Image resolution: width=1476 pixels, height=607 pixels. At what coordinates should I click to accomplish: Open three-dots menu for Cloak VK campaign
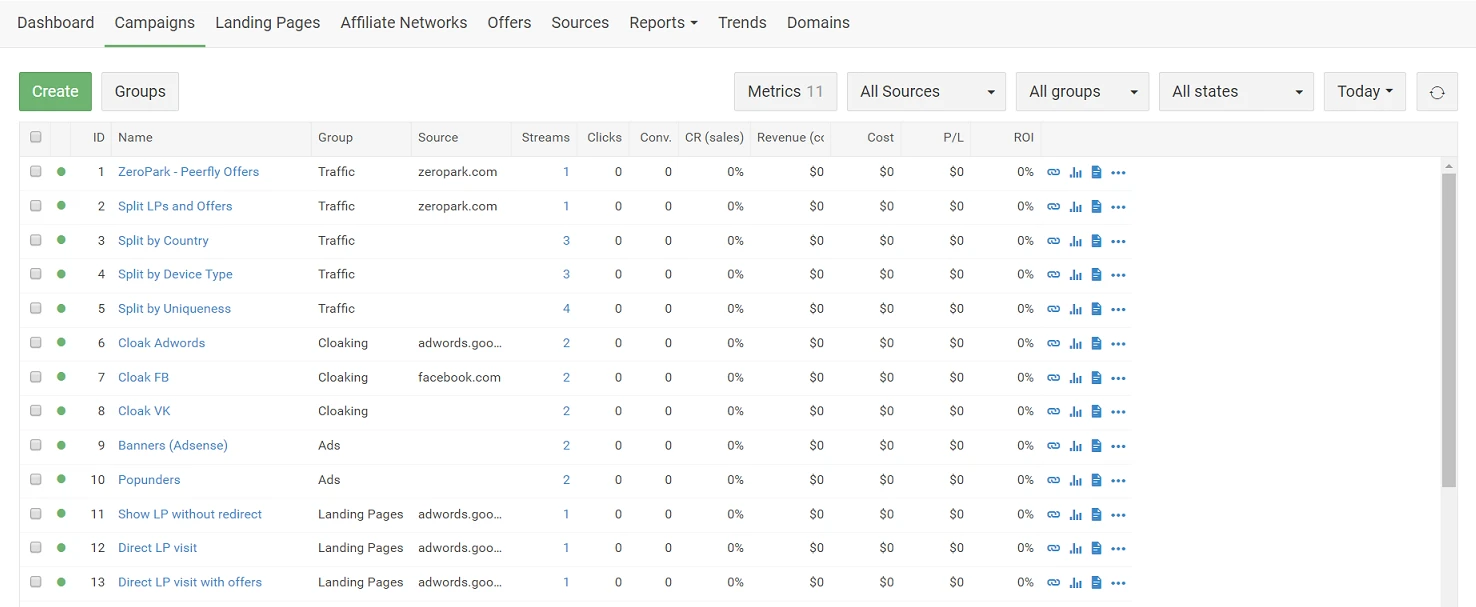pyautogui.click(x=1118, y=412)
